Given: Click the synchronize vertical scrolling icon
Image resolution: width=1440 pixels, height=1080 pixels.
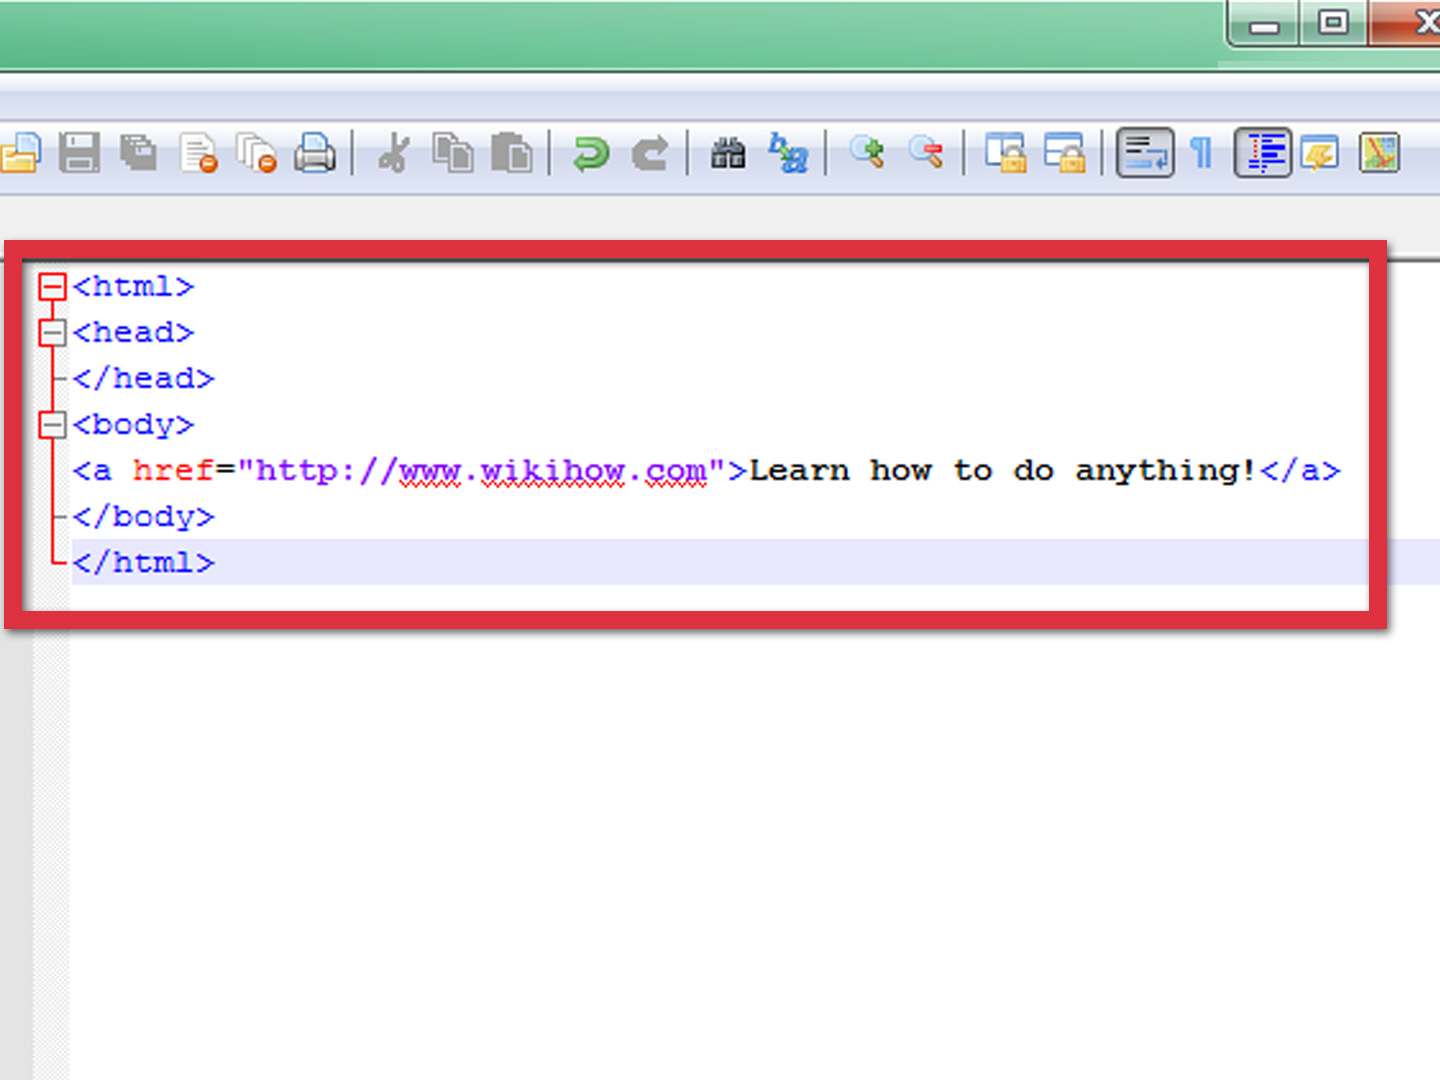Looking at the screenshot, I should (1005, 153).
